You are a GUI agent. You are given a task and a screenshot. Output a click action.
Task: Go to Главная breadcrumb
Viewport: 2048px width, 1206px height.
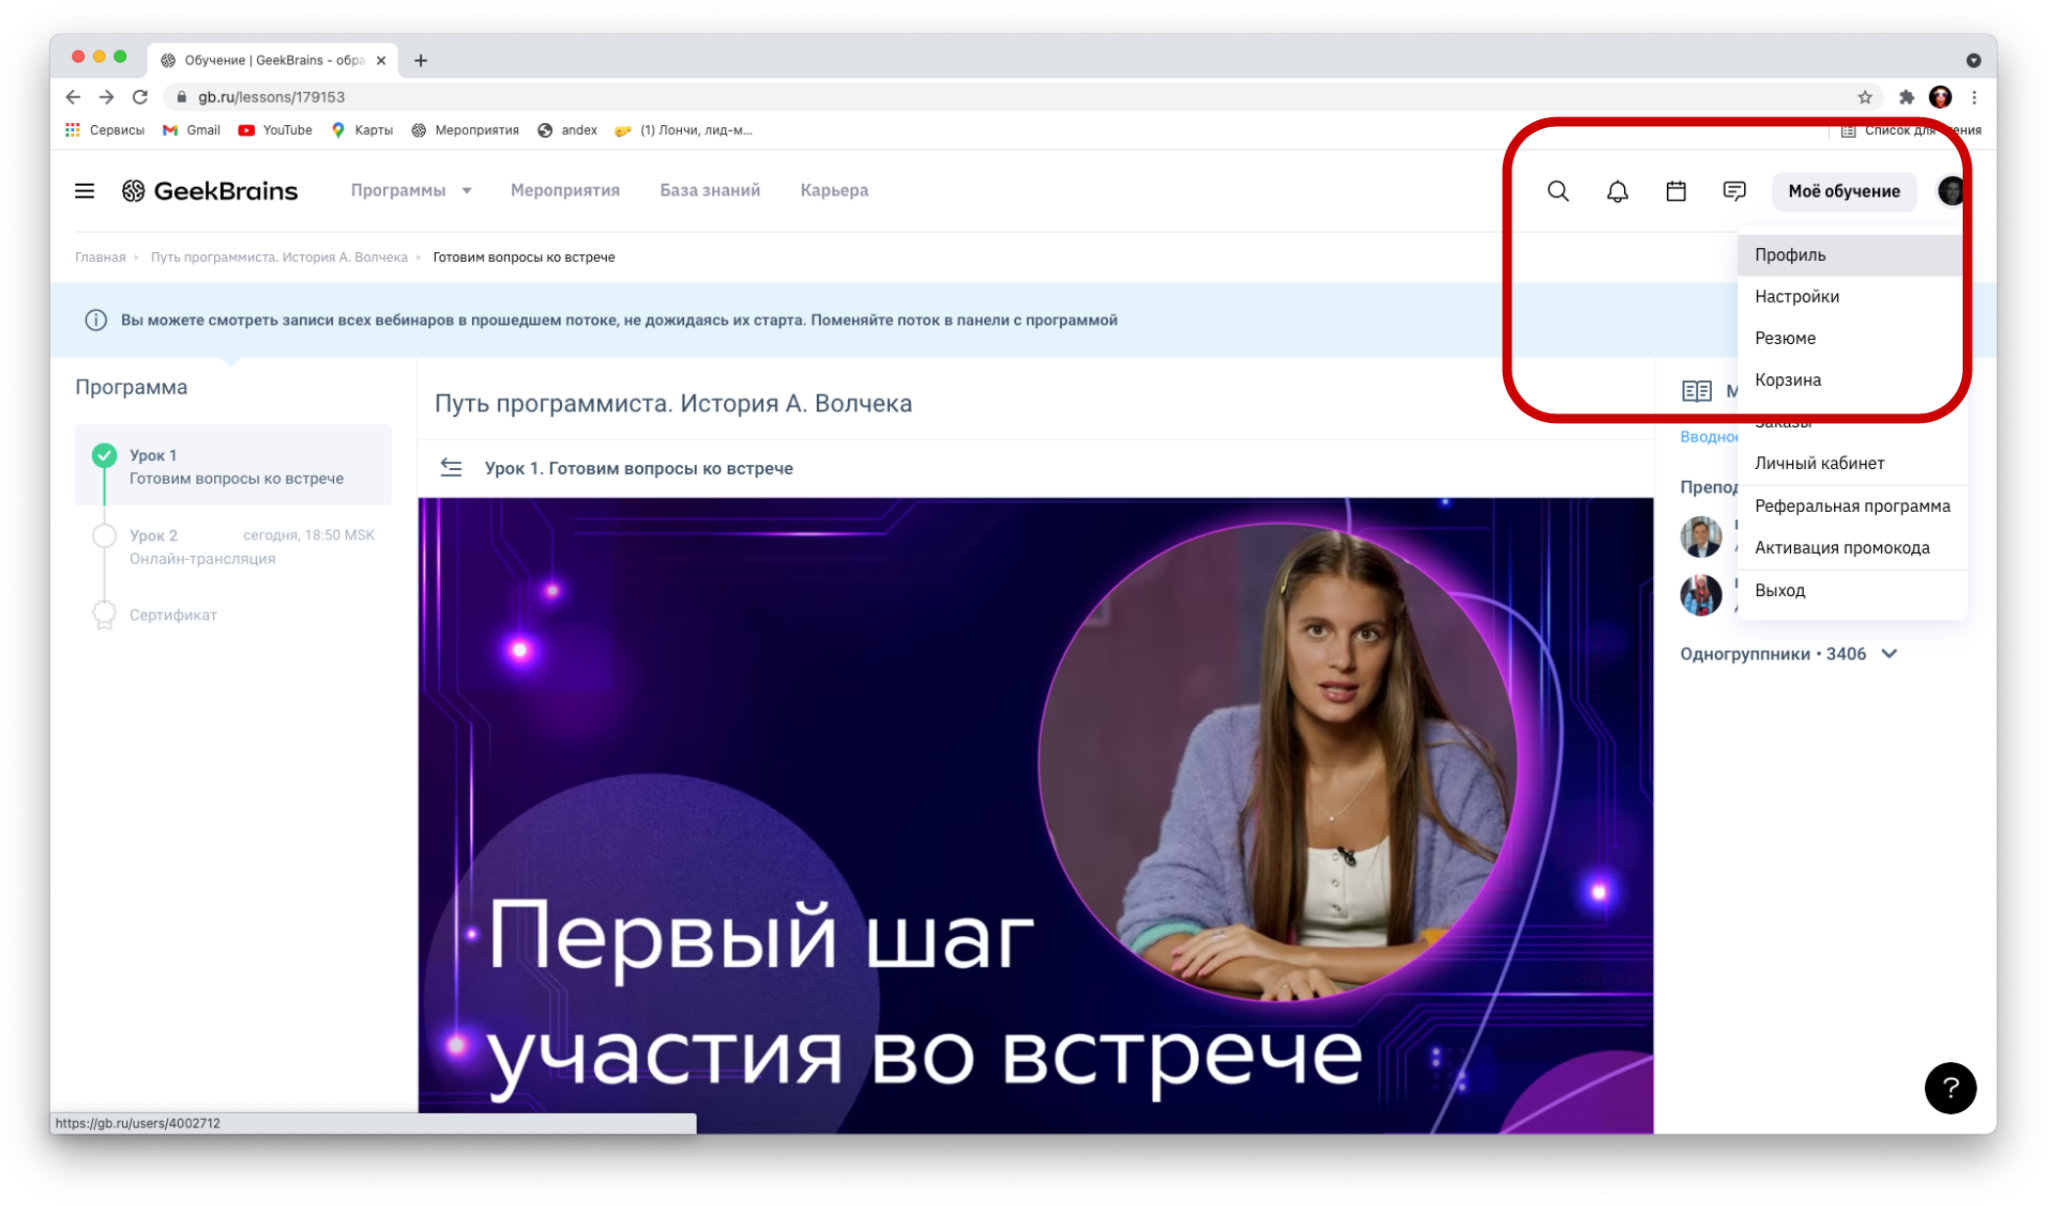click(100, 257)
